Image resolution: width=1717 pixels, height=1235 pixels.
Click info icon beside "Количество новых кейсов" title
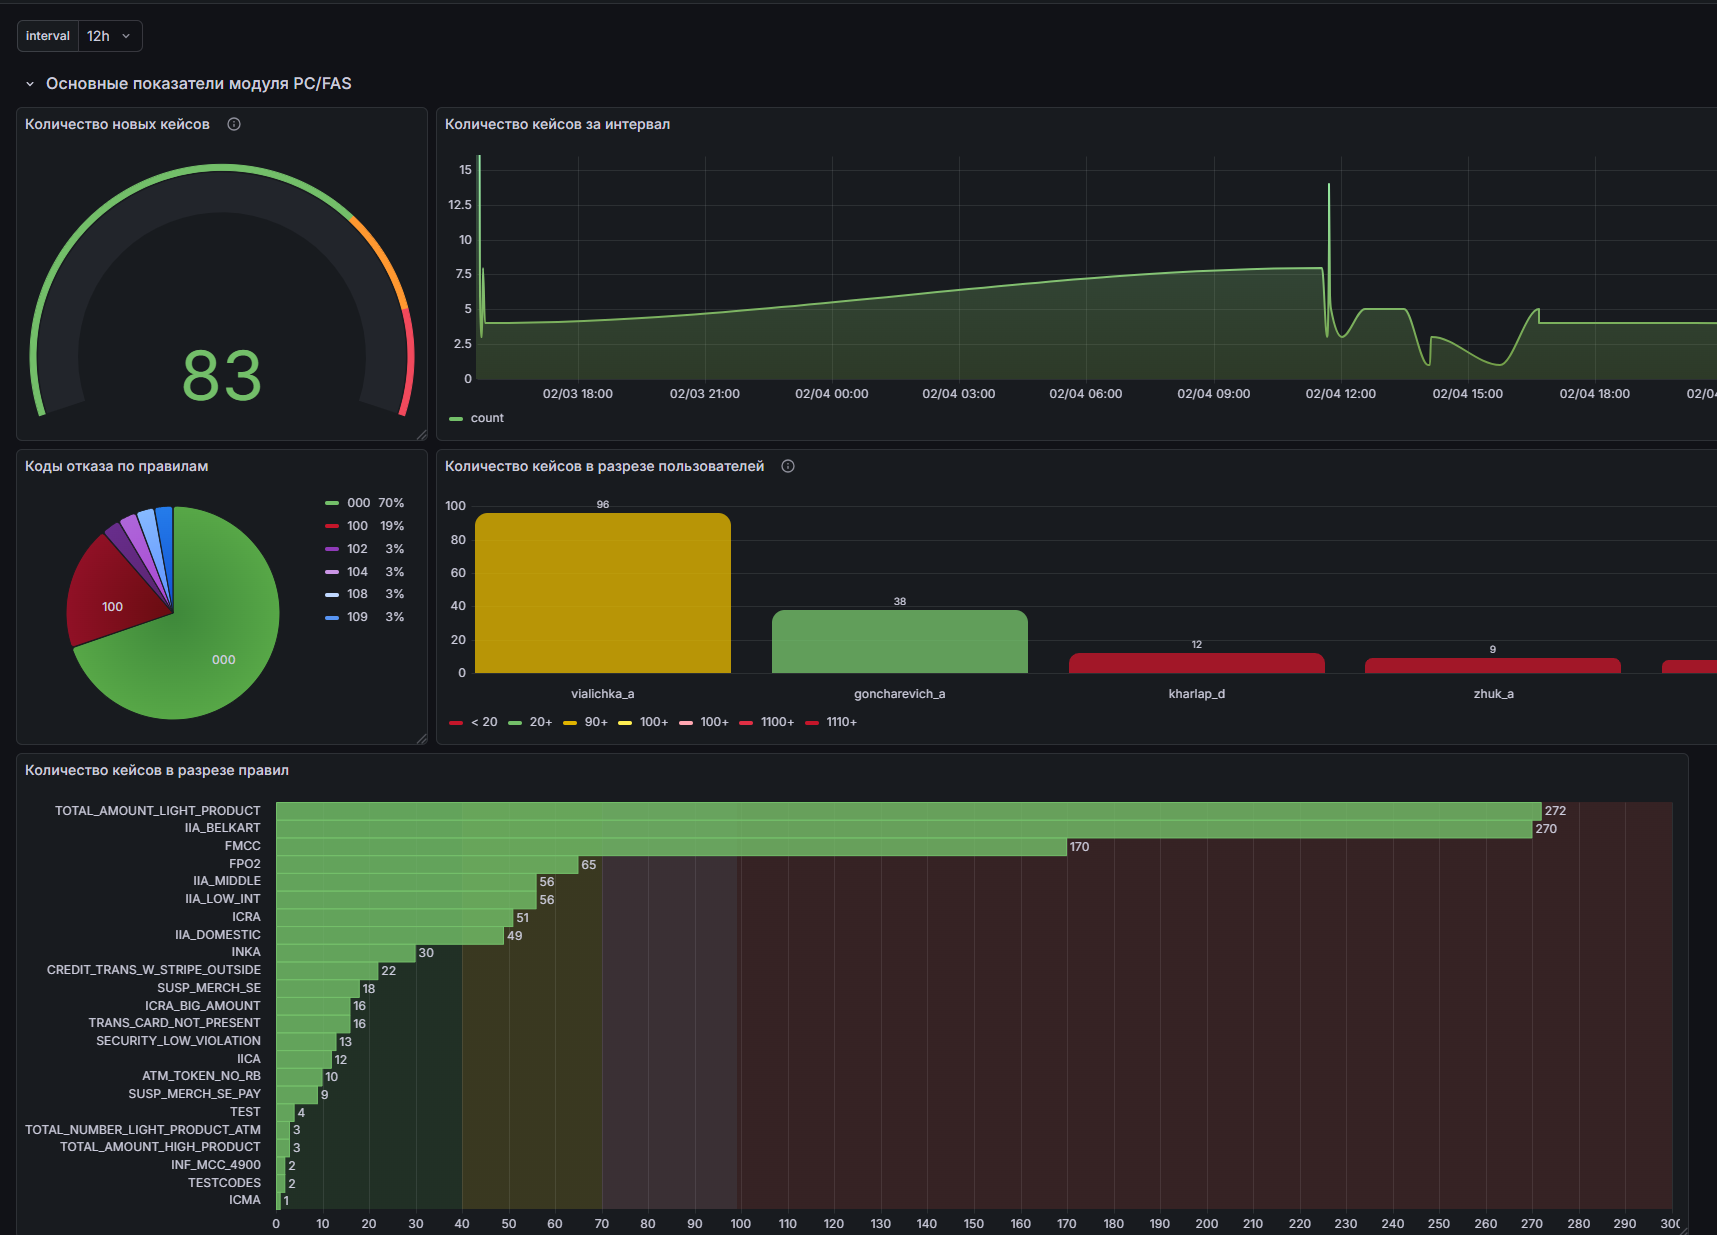pyautogui.click(x=234, y=124)
